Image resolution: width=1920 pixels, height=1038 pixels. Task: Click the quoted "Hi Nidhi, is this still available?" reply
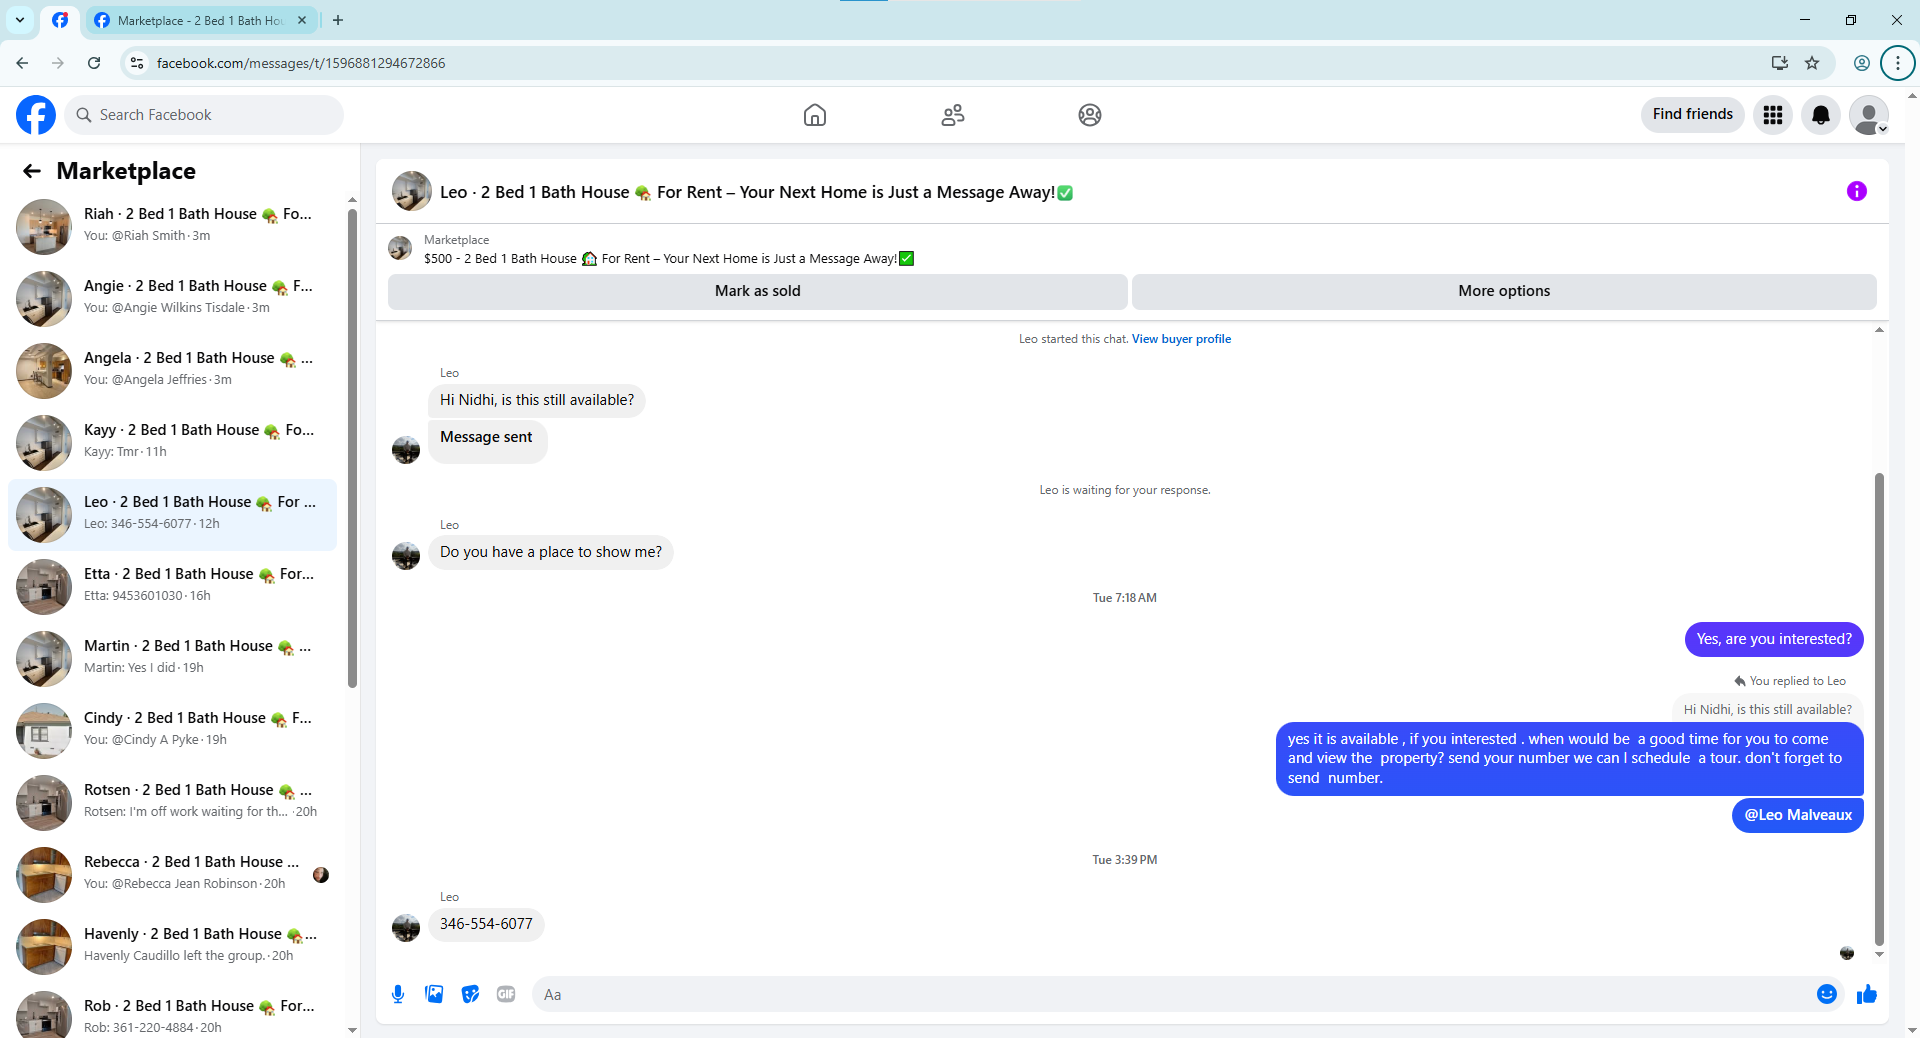point(1767,709)
